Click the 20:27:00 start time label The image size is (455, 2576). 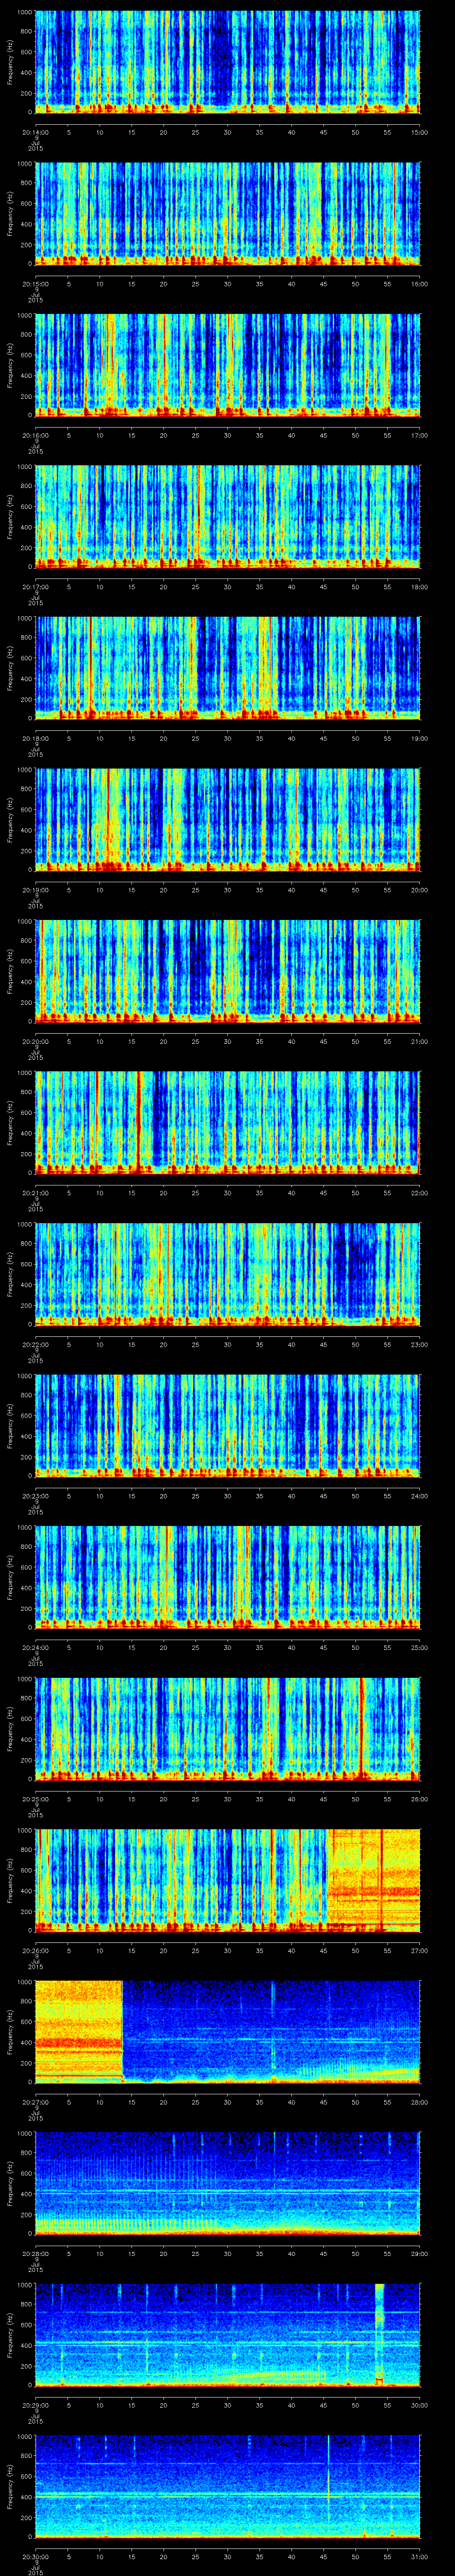36,2101
